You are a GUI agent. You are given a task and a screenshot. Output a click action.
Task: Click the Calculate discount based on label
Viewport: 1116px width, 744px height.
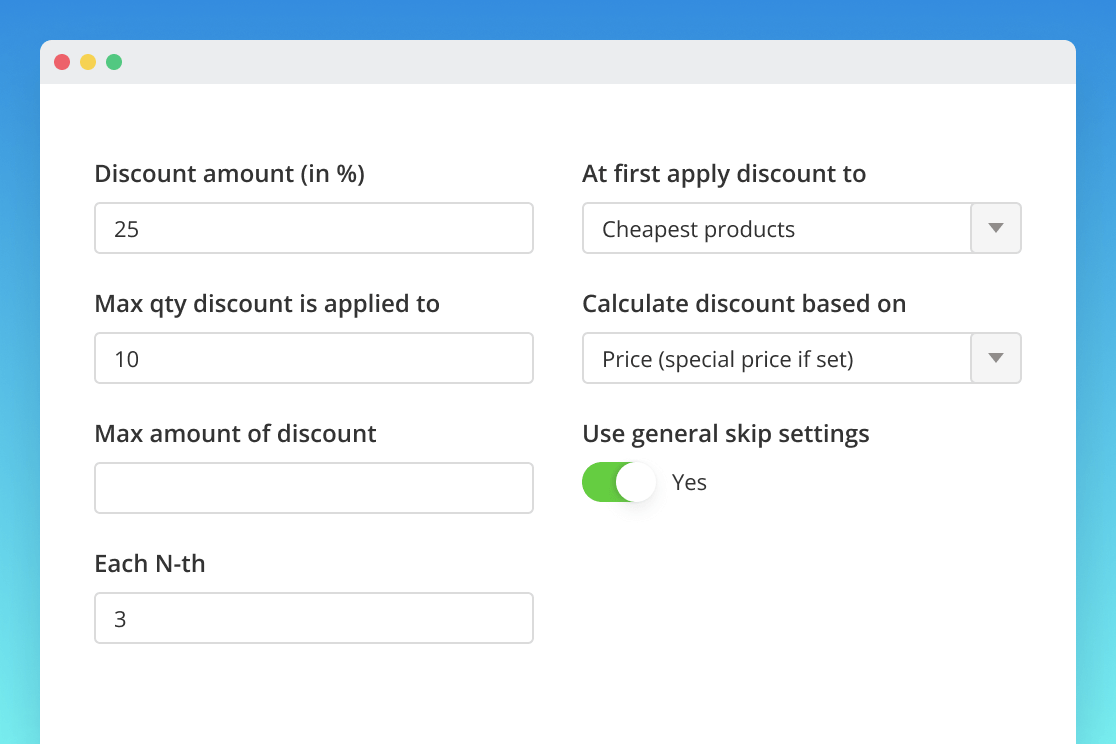[x=744, y=304]
